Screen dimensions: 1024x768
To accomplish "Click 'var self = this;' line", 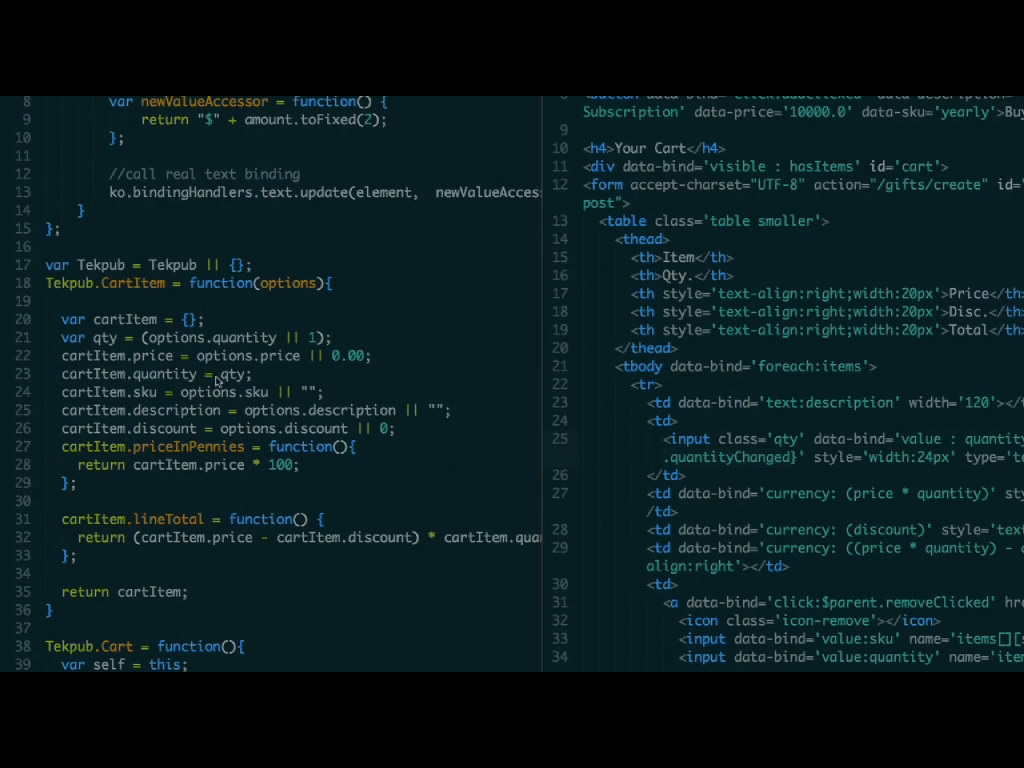I will pyautogui.click(x=124, y=665).
